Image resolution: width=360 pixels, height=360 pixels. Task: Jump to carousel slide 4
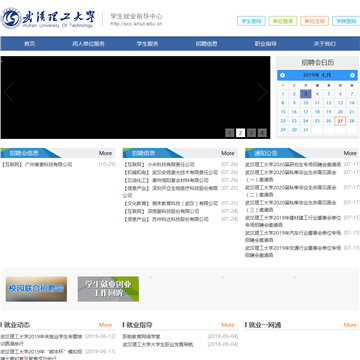pyautogui.click(x=262, y=133)
